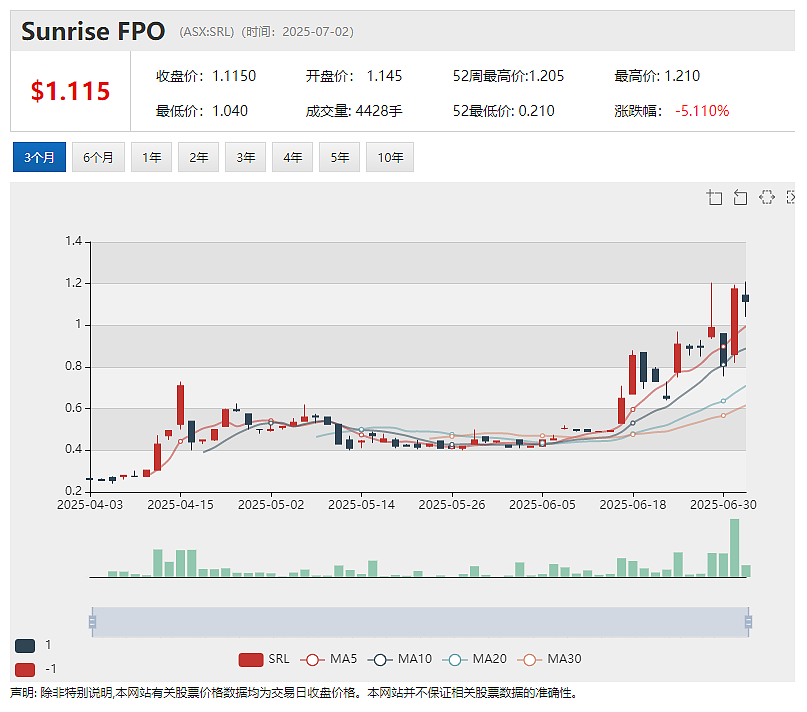Toggle the red '-1' visual map category
The height and width of the screenshot is (712, 807).
coord(25,669)
